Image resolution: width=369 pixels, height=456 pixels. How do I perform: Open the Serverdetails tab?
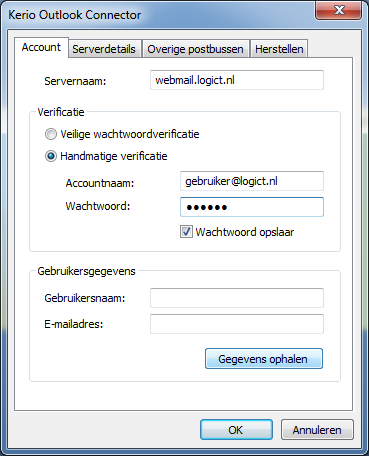point(104,49)
